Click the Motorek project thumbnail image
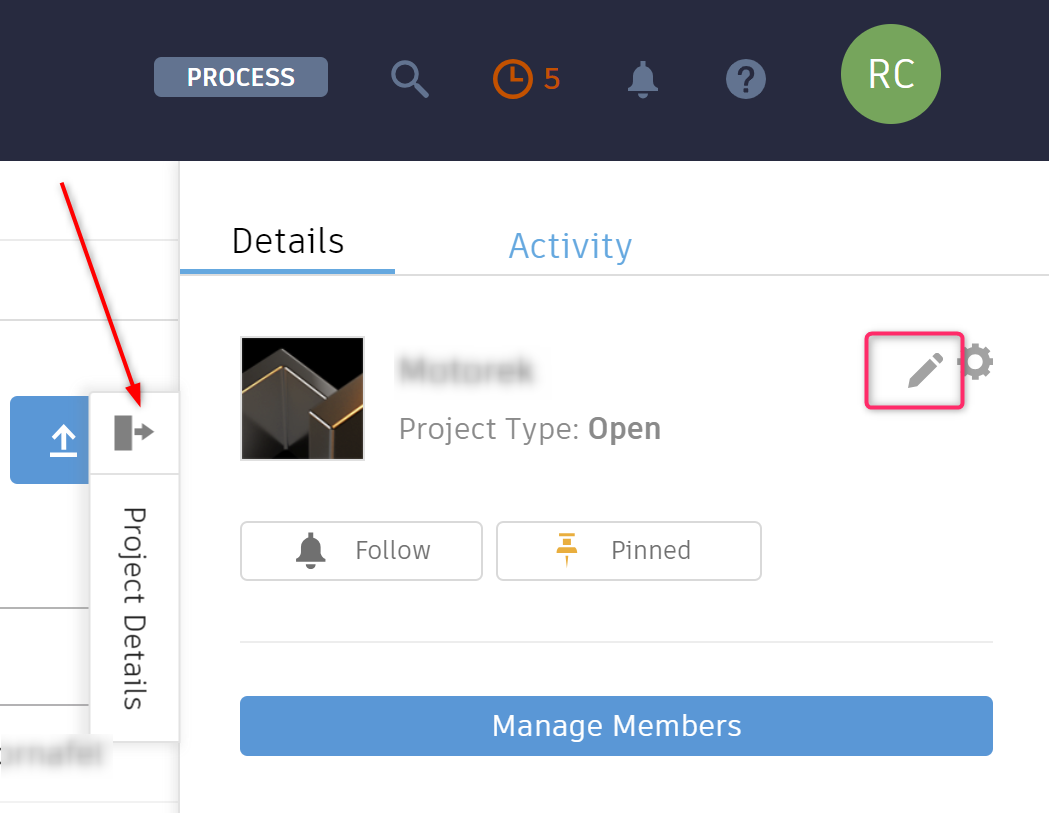Viewport: 1049px width, 813px height. pos(302,398)
